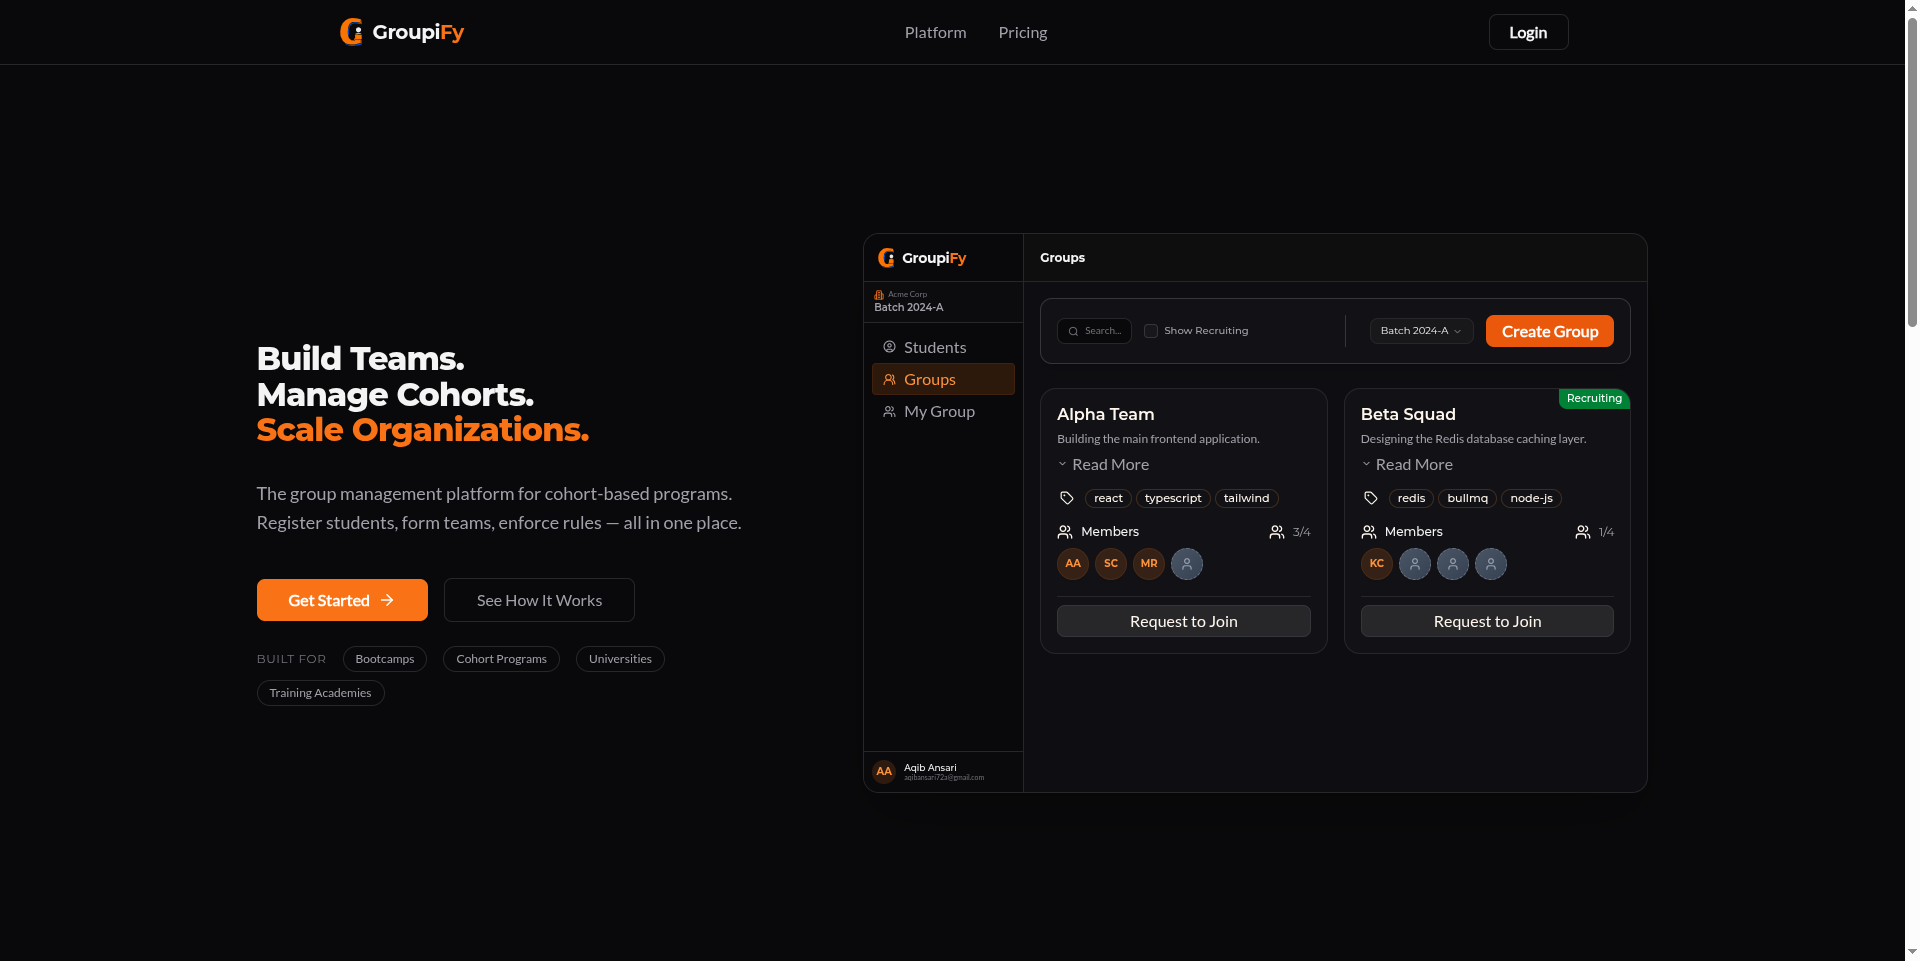This screenshot has width=1920, height=961.
Task: Click the KC member avatar
Action: (x=1377, y=564)
